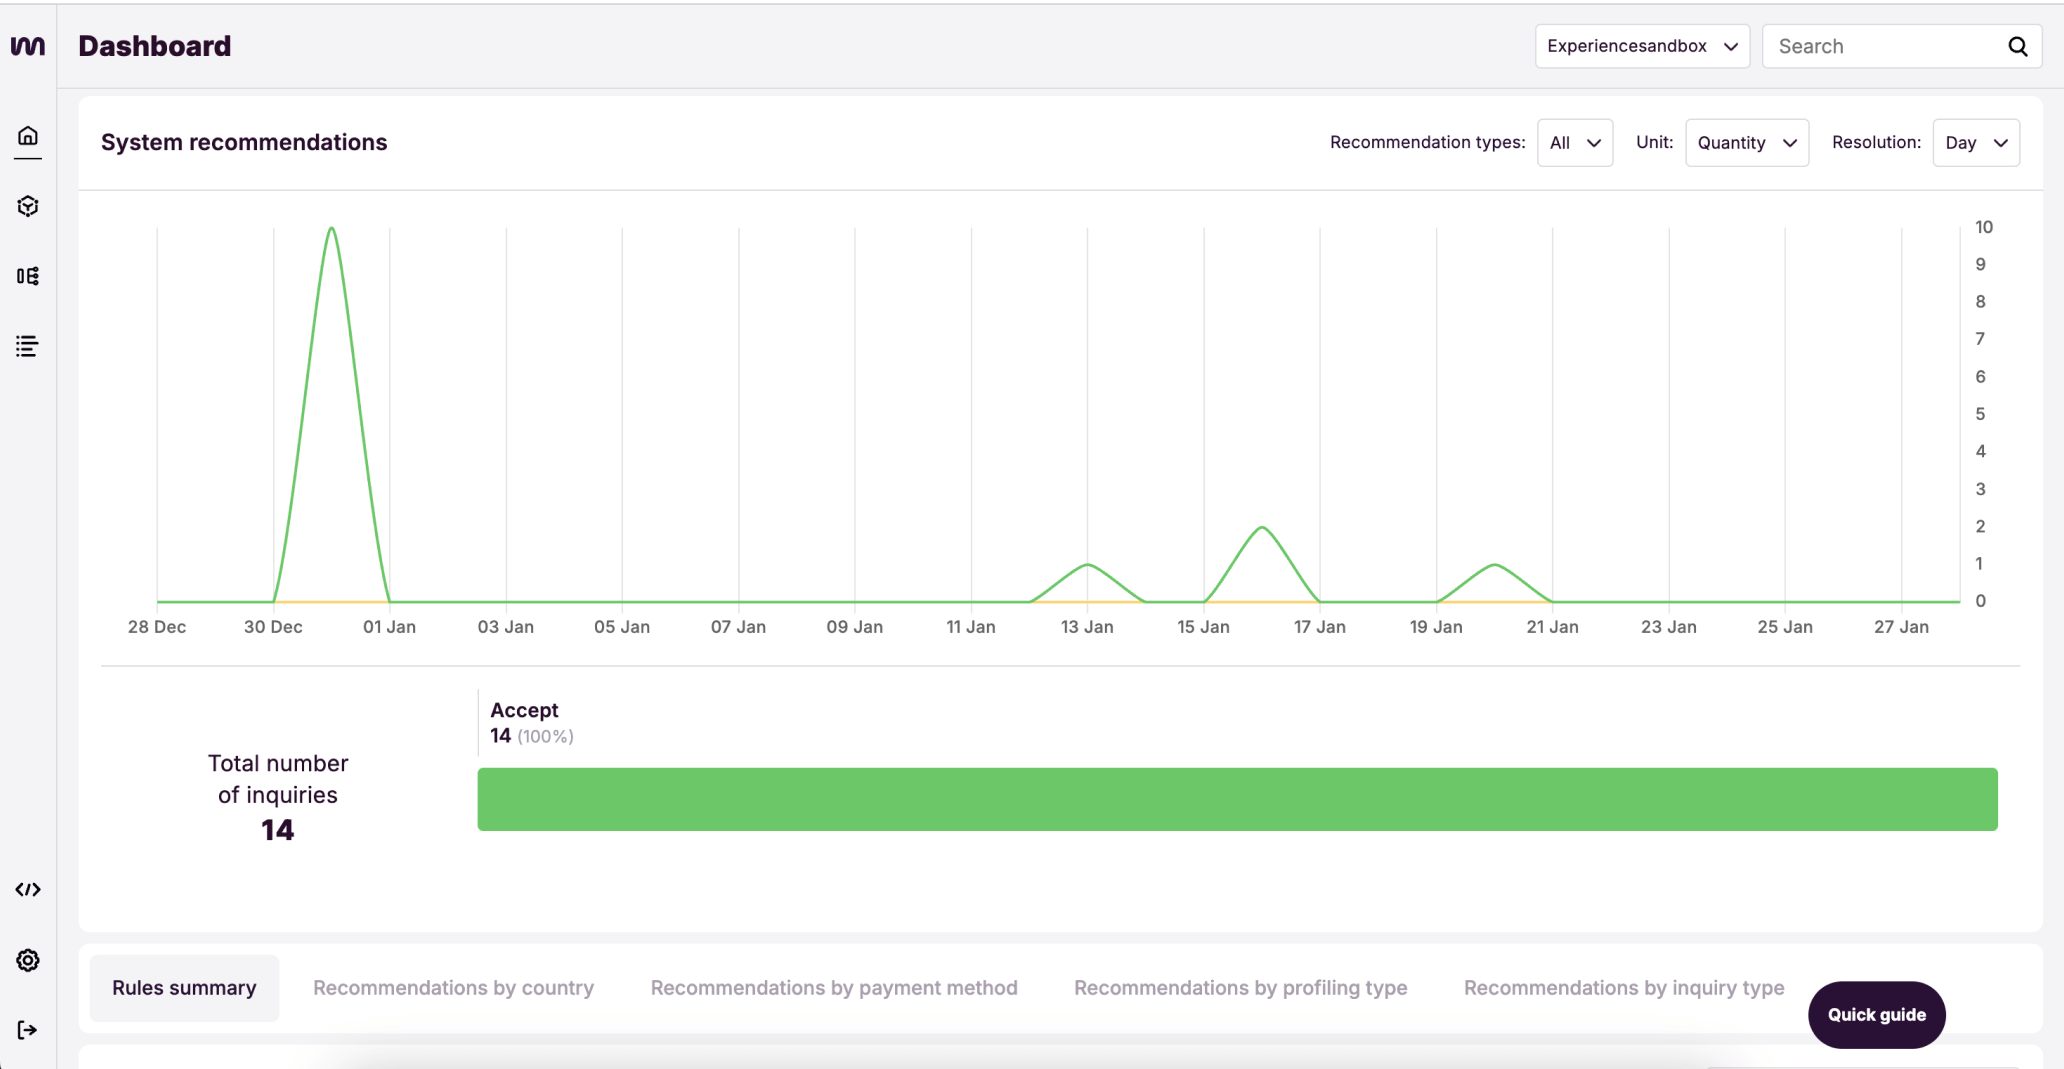Image resolution: width=2064 pixels, height=1069 pixels.
Task: Switch to Recommendations by profiling type tab
Action: [1240, 988]
